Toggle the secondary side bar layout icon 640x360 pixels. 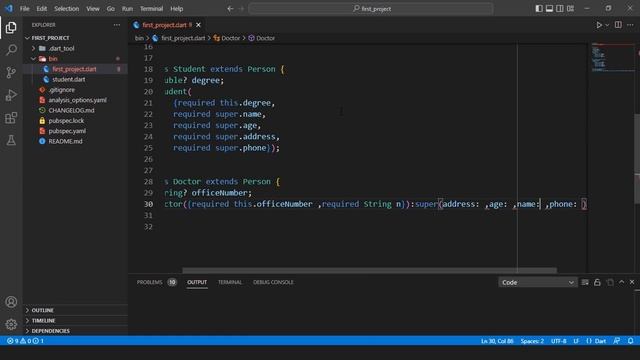click(560, 9)
